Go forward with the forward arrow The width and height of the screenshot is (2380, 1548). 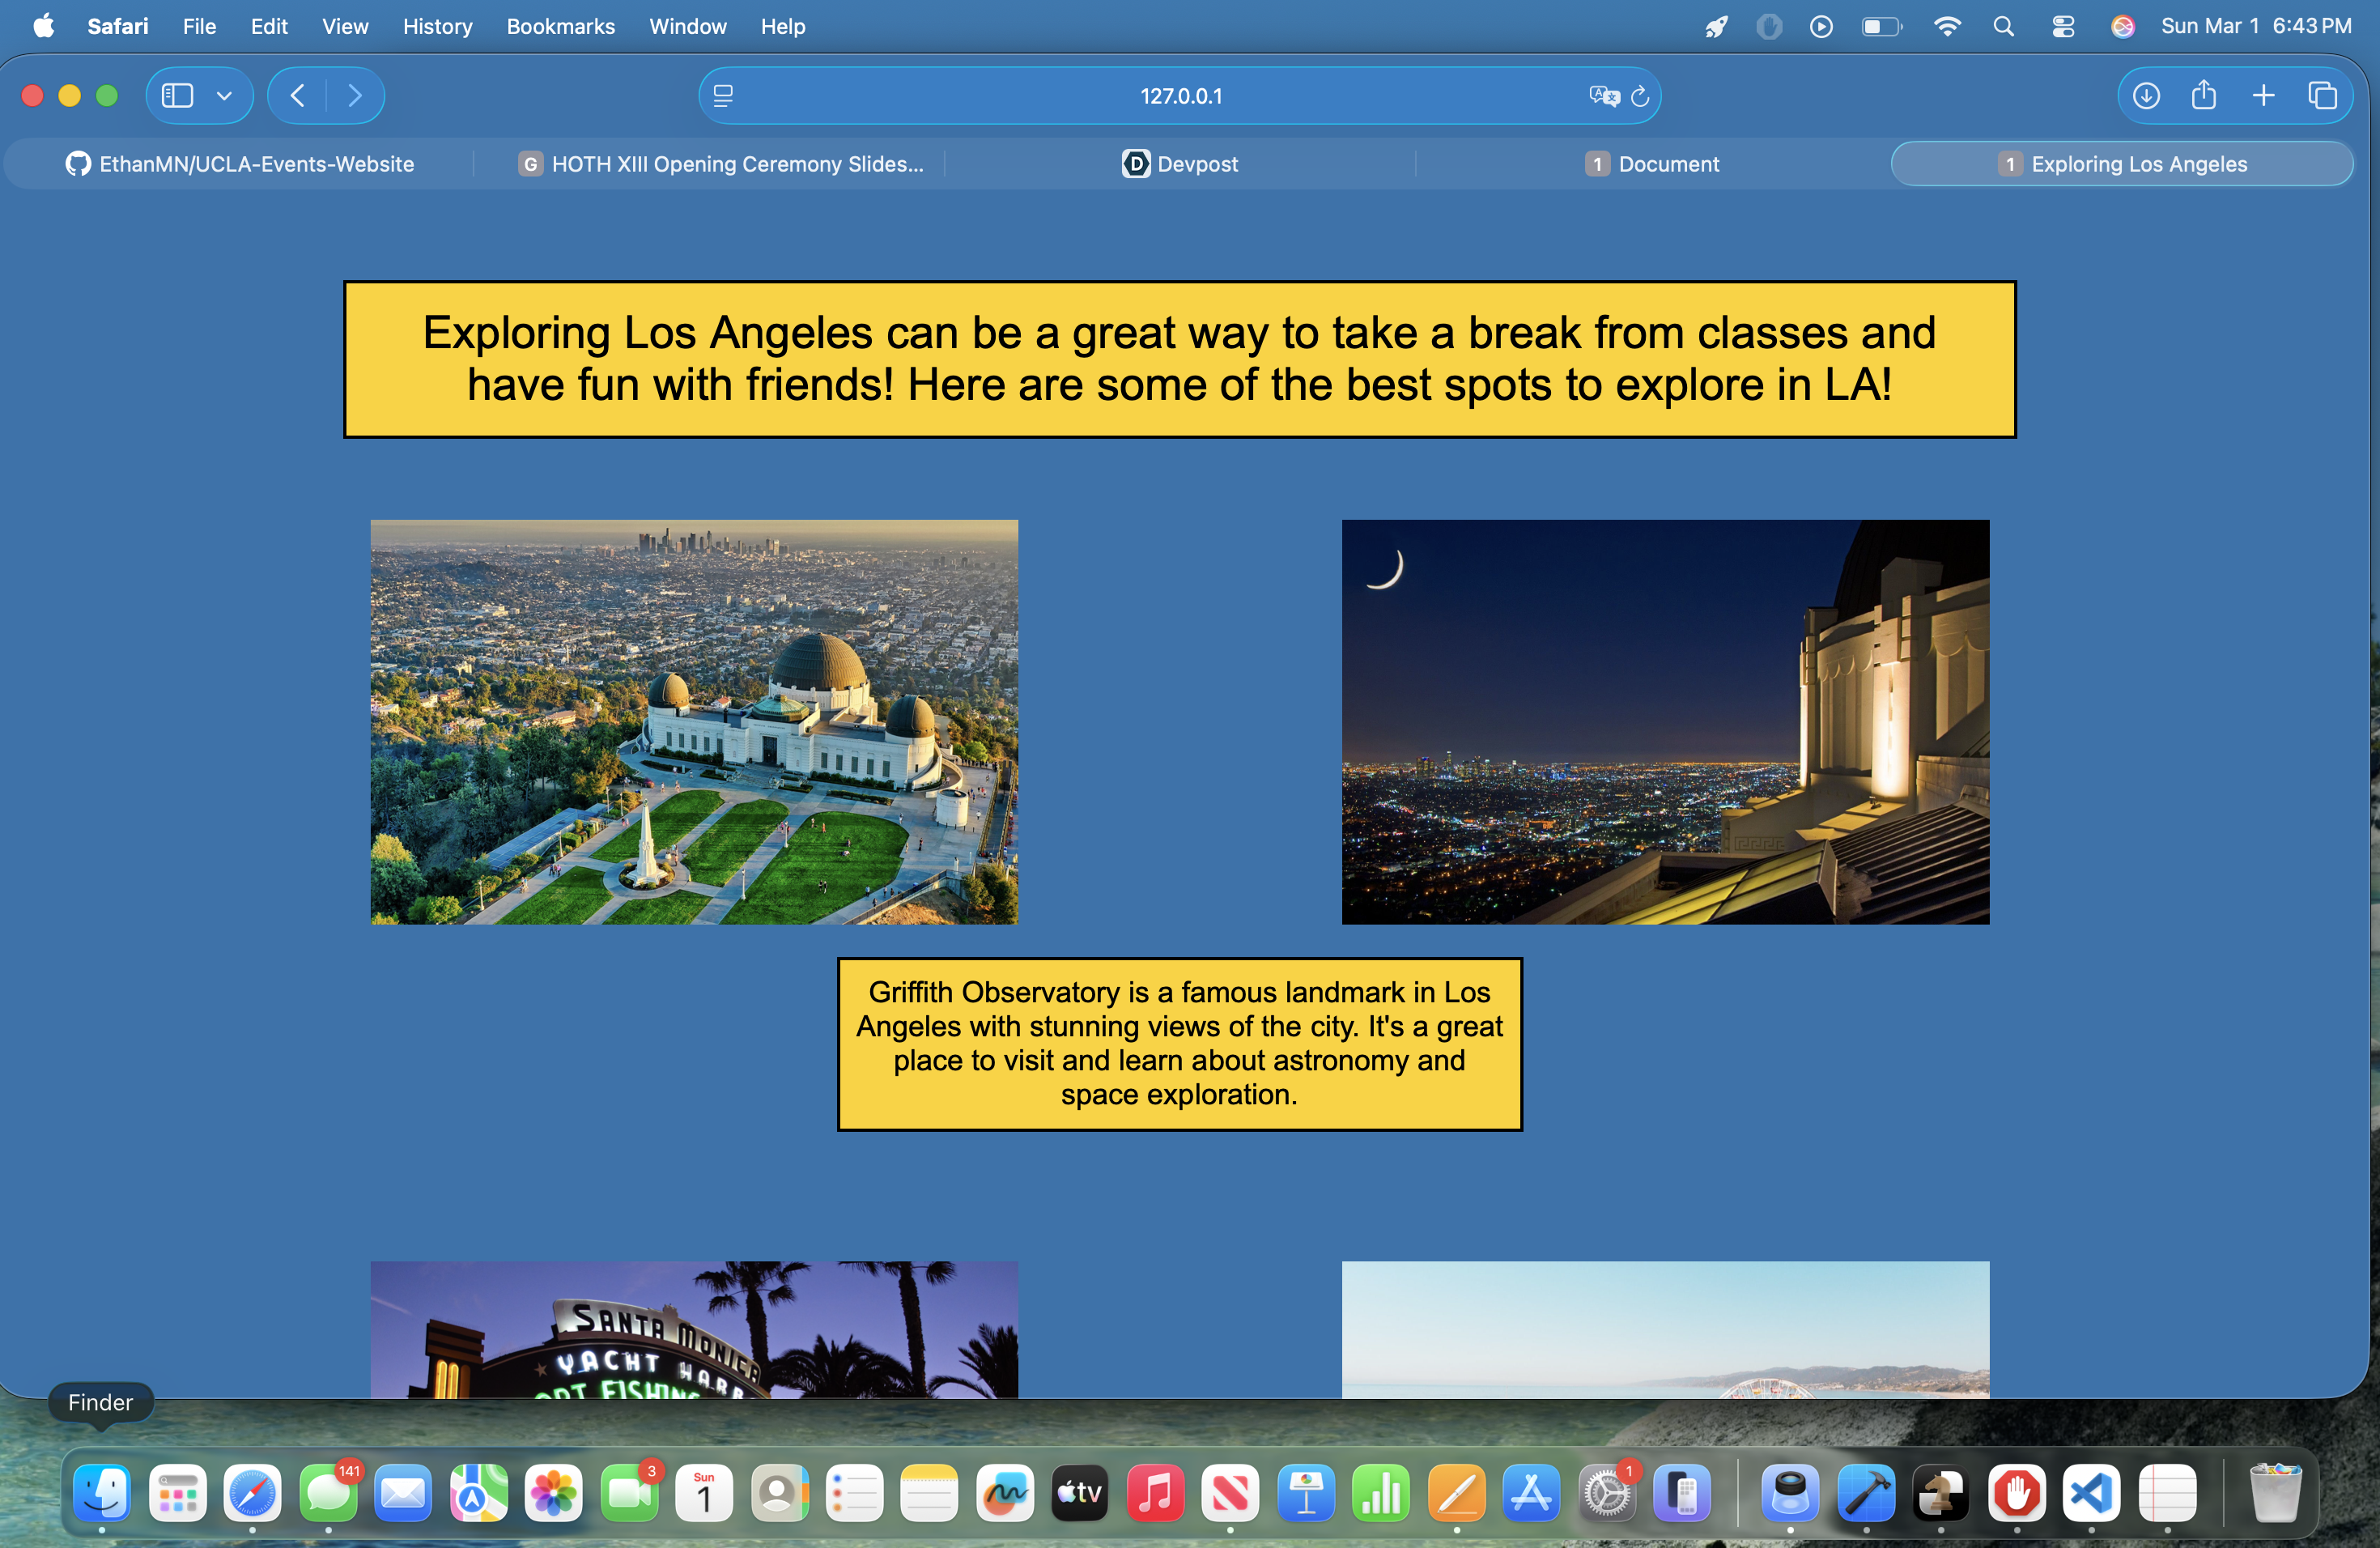click(x=355, y=96)
